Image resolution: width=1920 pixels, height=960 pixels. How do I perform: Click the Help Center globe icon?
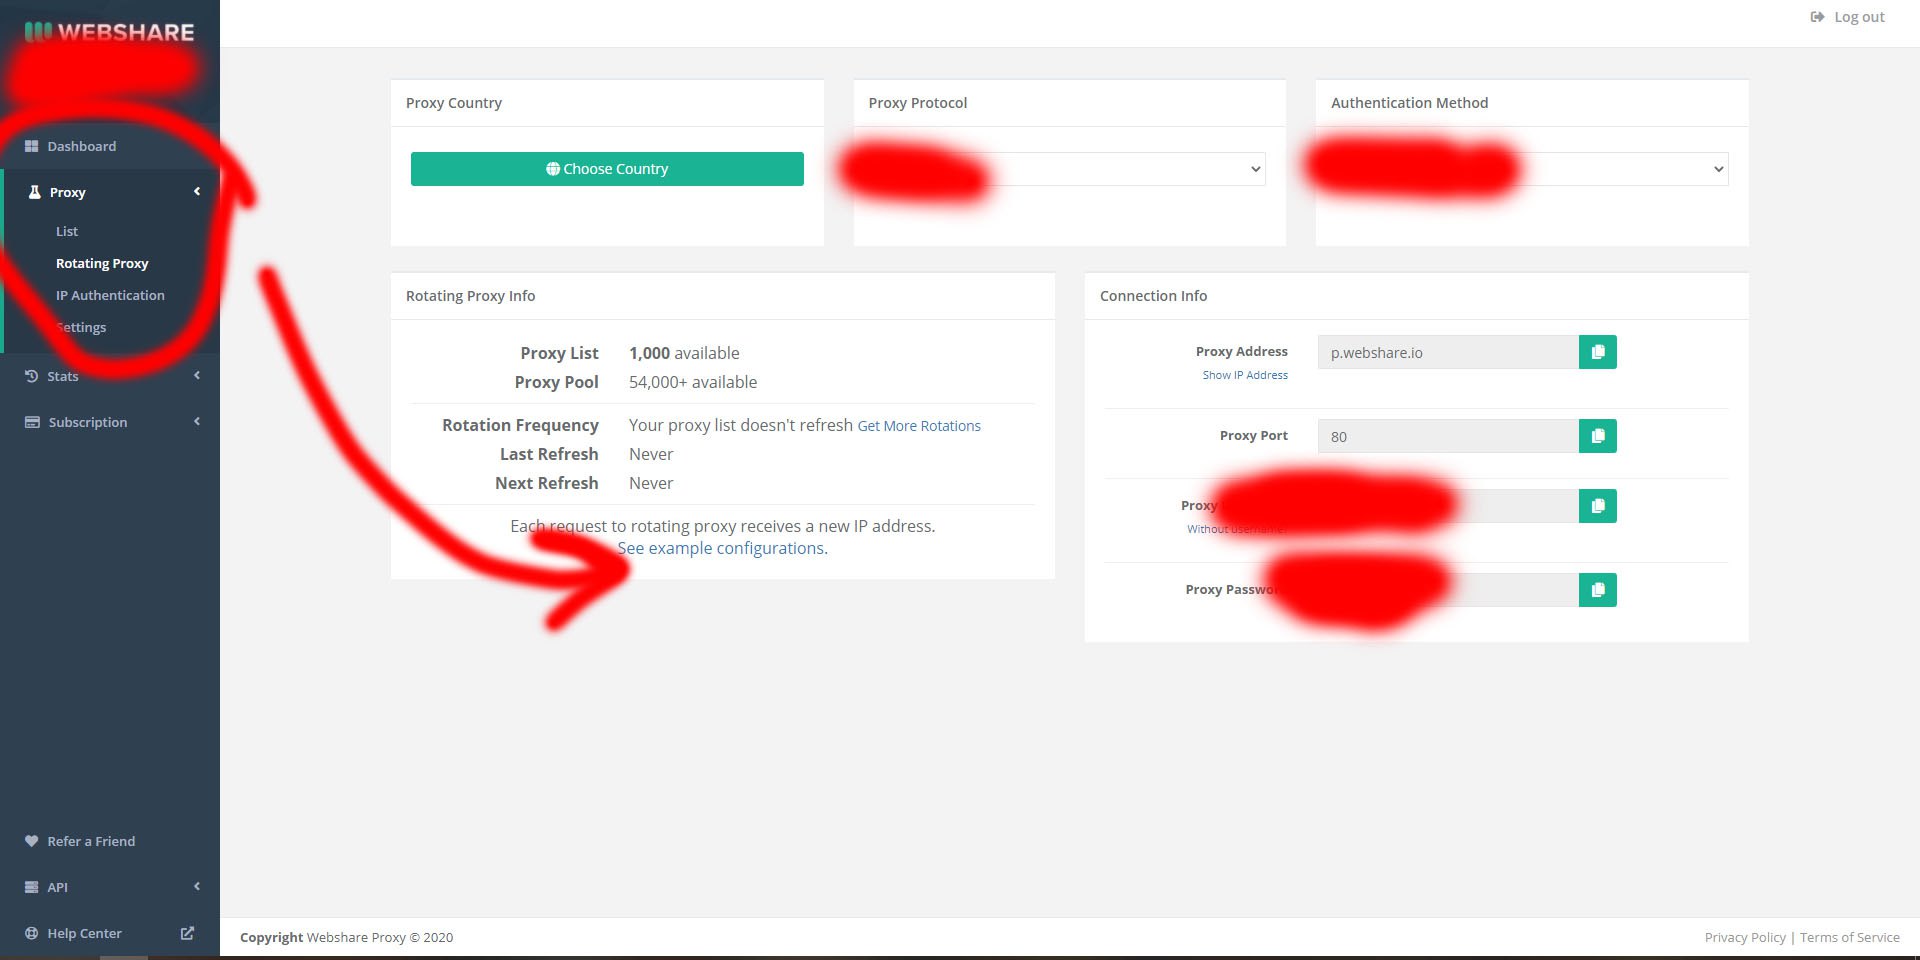tap(31, 933)
